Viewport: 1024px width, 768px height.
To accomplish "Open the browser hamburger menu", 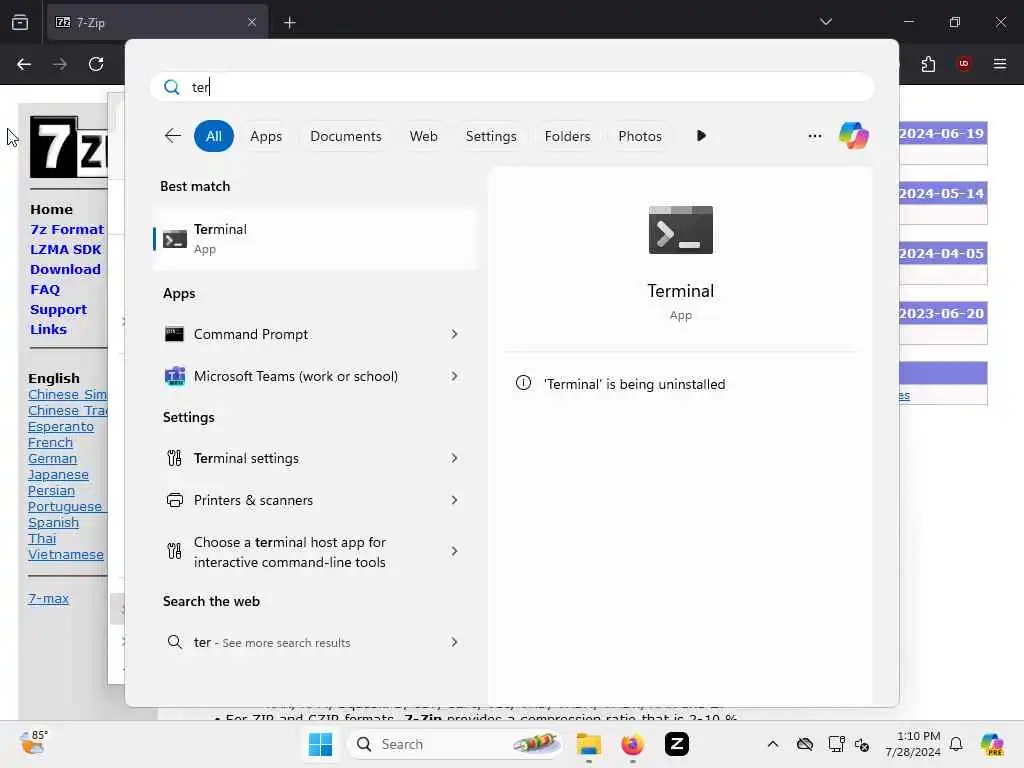I will (x=1000, y=64).
